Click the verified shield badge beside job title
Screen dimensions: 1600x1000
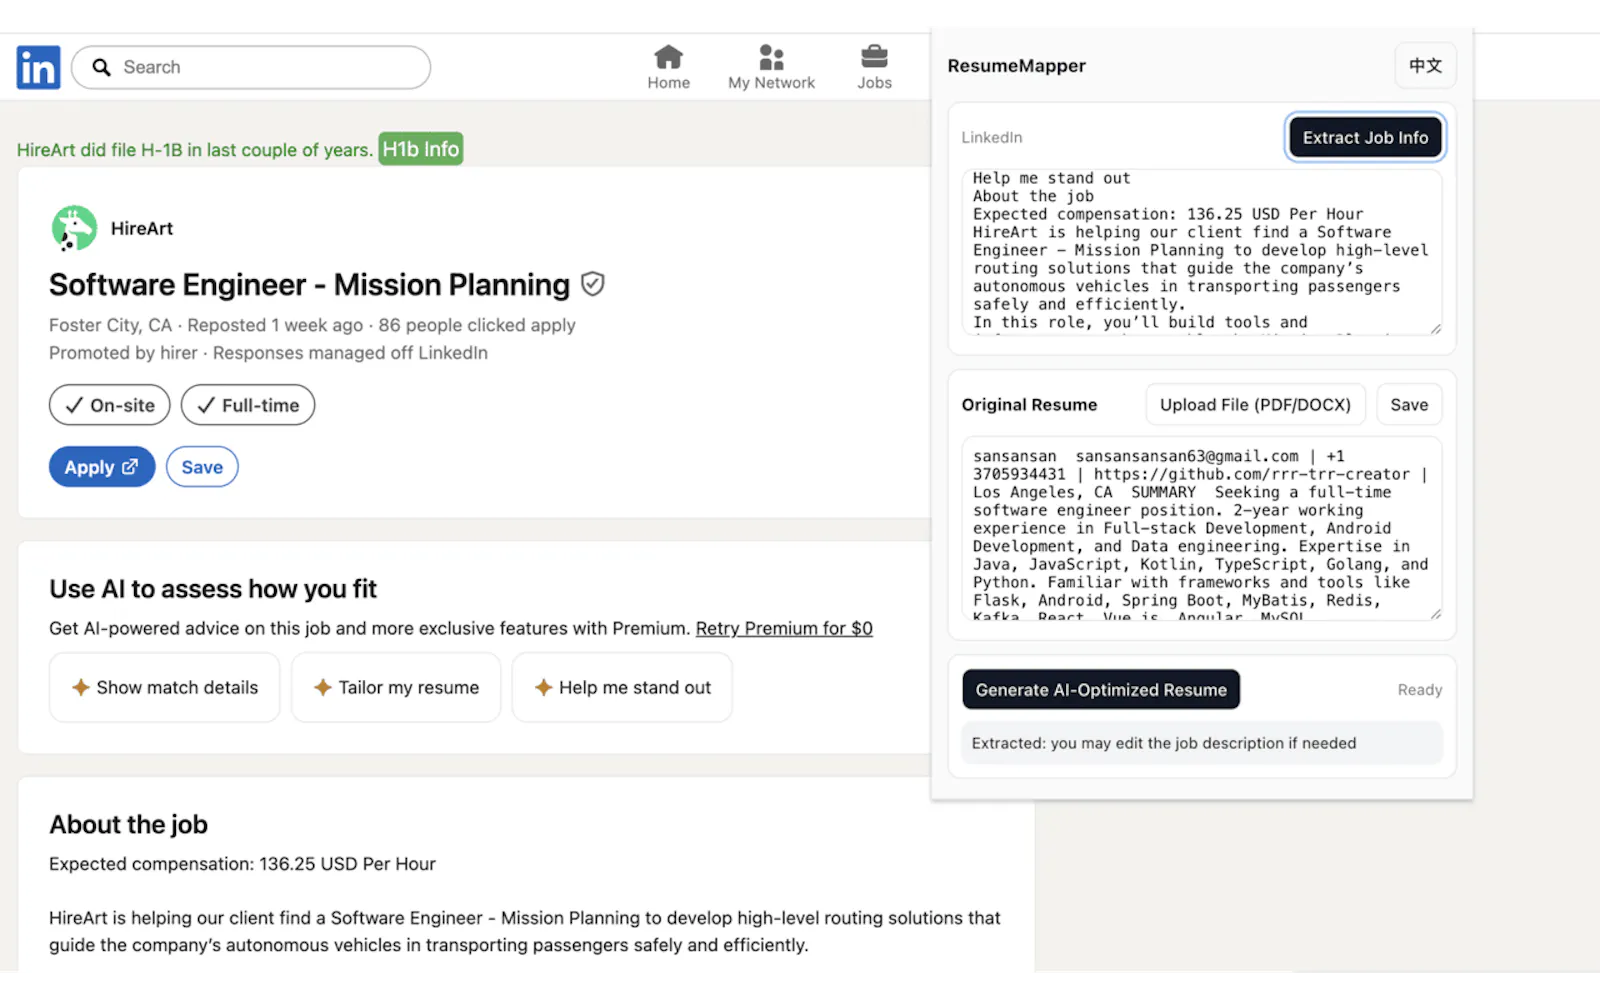tap(593, 285)
